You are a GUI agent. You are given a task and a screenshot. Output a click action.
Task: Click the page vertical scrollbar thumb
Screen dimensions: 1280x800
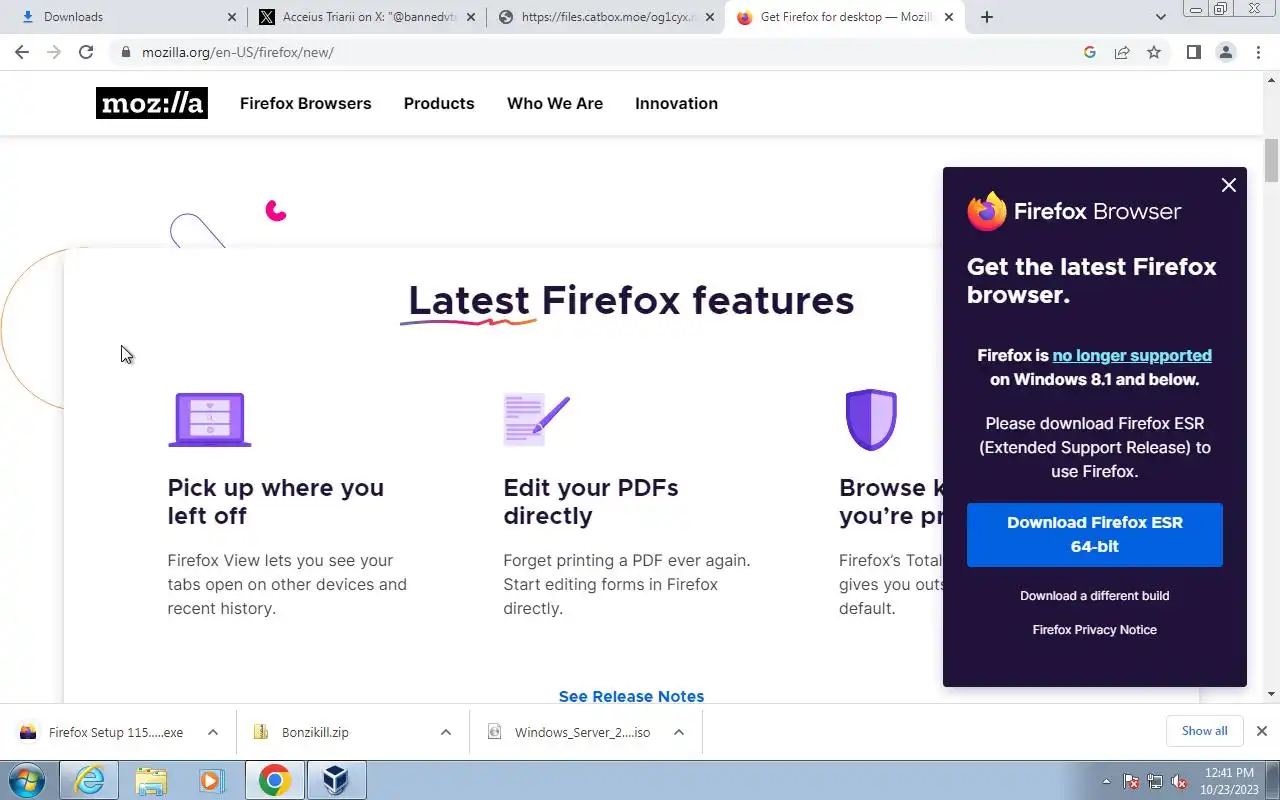click(x=1271, y=160)
